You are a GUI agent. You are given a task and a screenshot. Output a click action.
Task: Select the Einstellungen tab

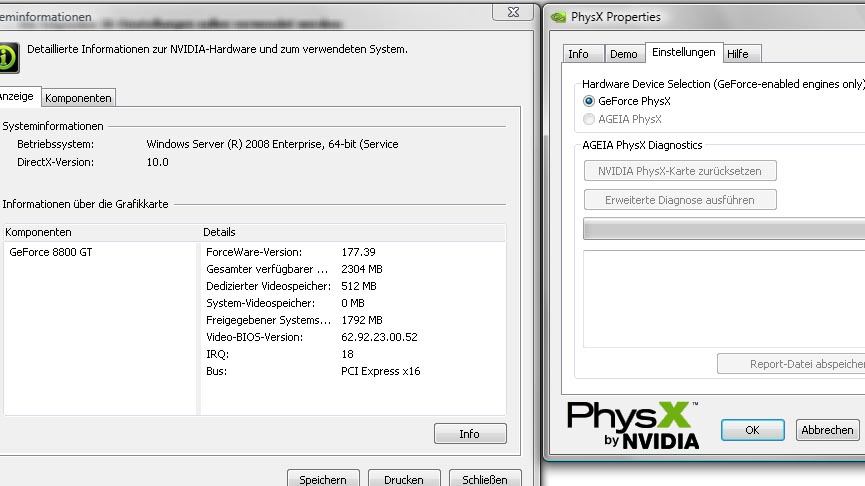(x=684, y=52)
